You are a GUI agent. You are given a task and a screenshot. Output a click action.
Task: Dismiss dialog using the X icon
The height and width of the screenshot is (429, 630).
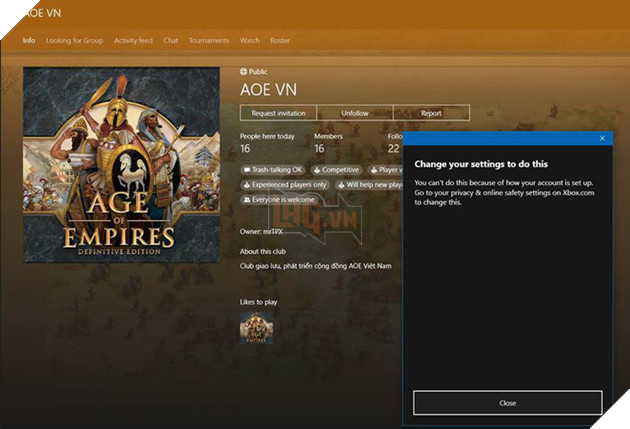(602, 138)
